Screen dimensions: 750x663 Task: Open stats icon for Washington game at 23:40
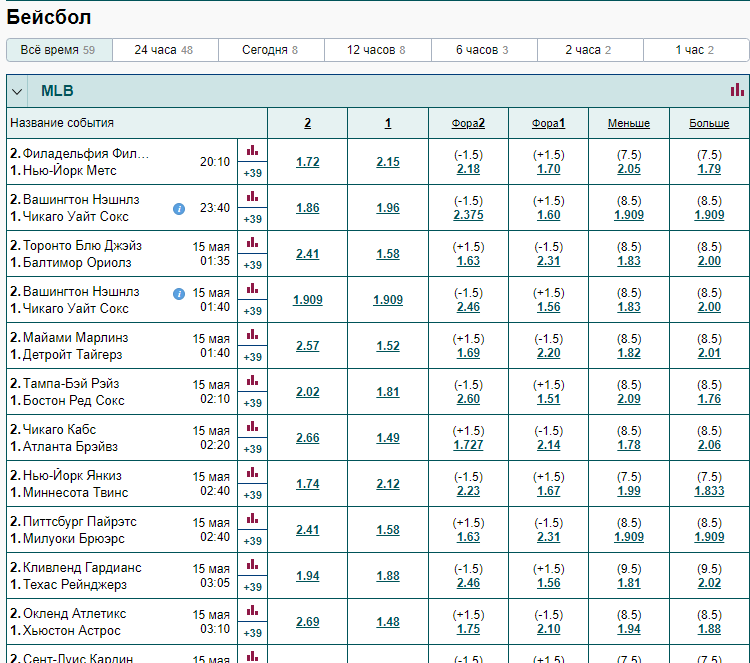(253, 197)
